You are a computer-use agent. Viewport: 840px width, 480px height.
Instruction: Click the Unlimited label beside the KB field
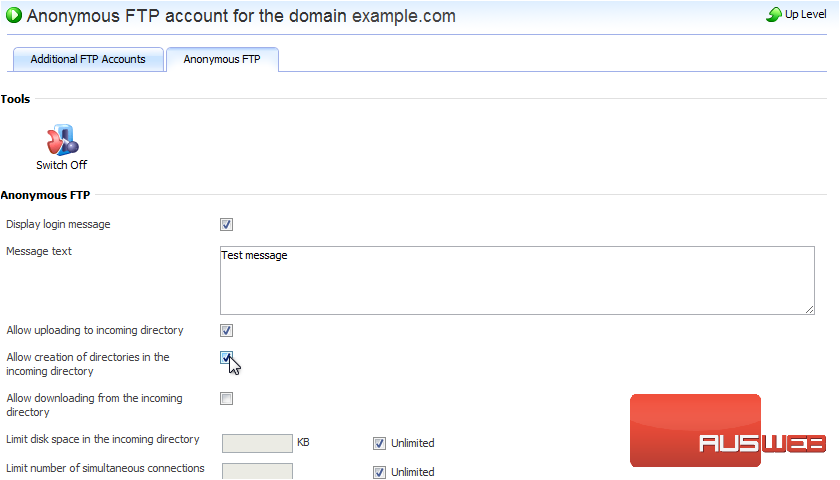pyautogui.click(x=413, y=443)
